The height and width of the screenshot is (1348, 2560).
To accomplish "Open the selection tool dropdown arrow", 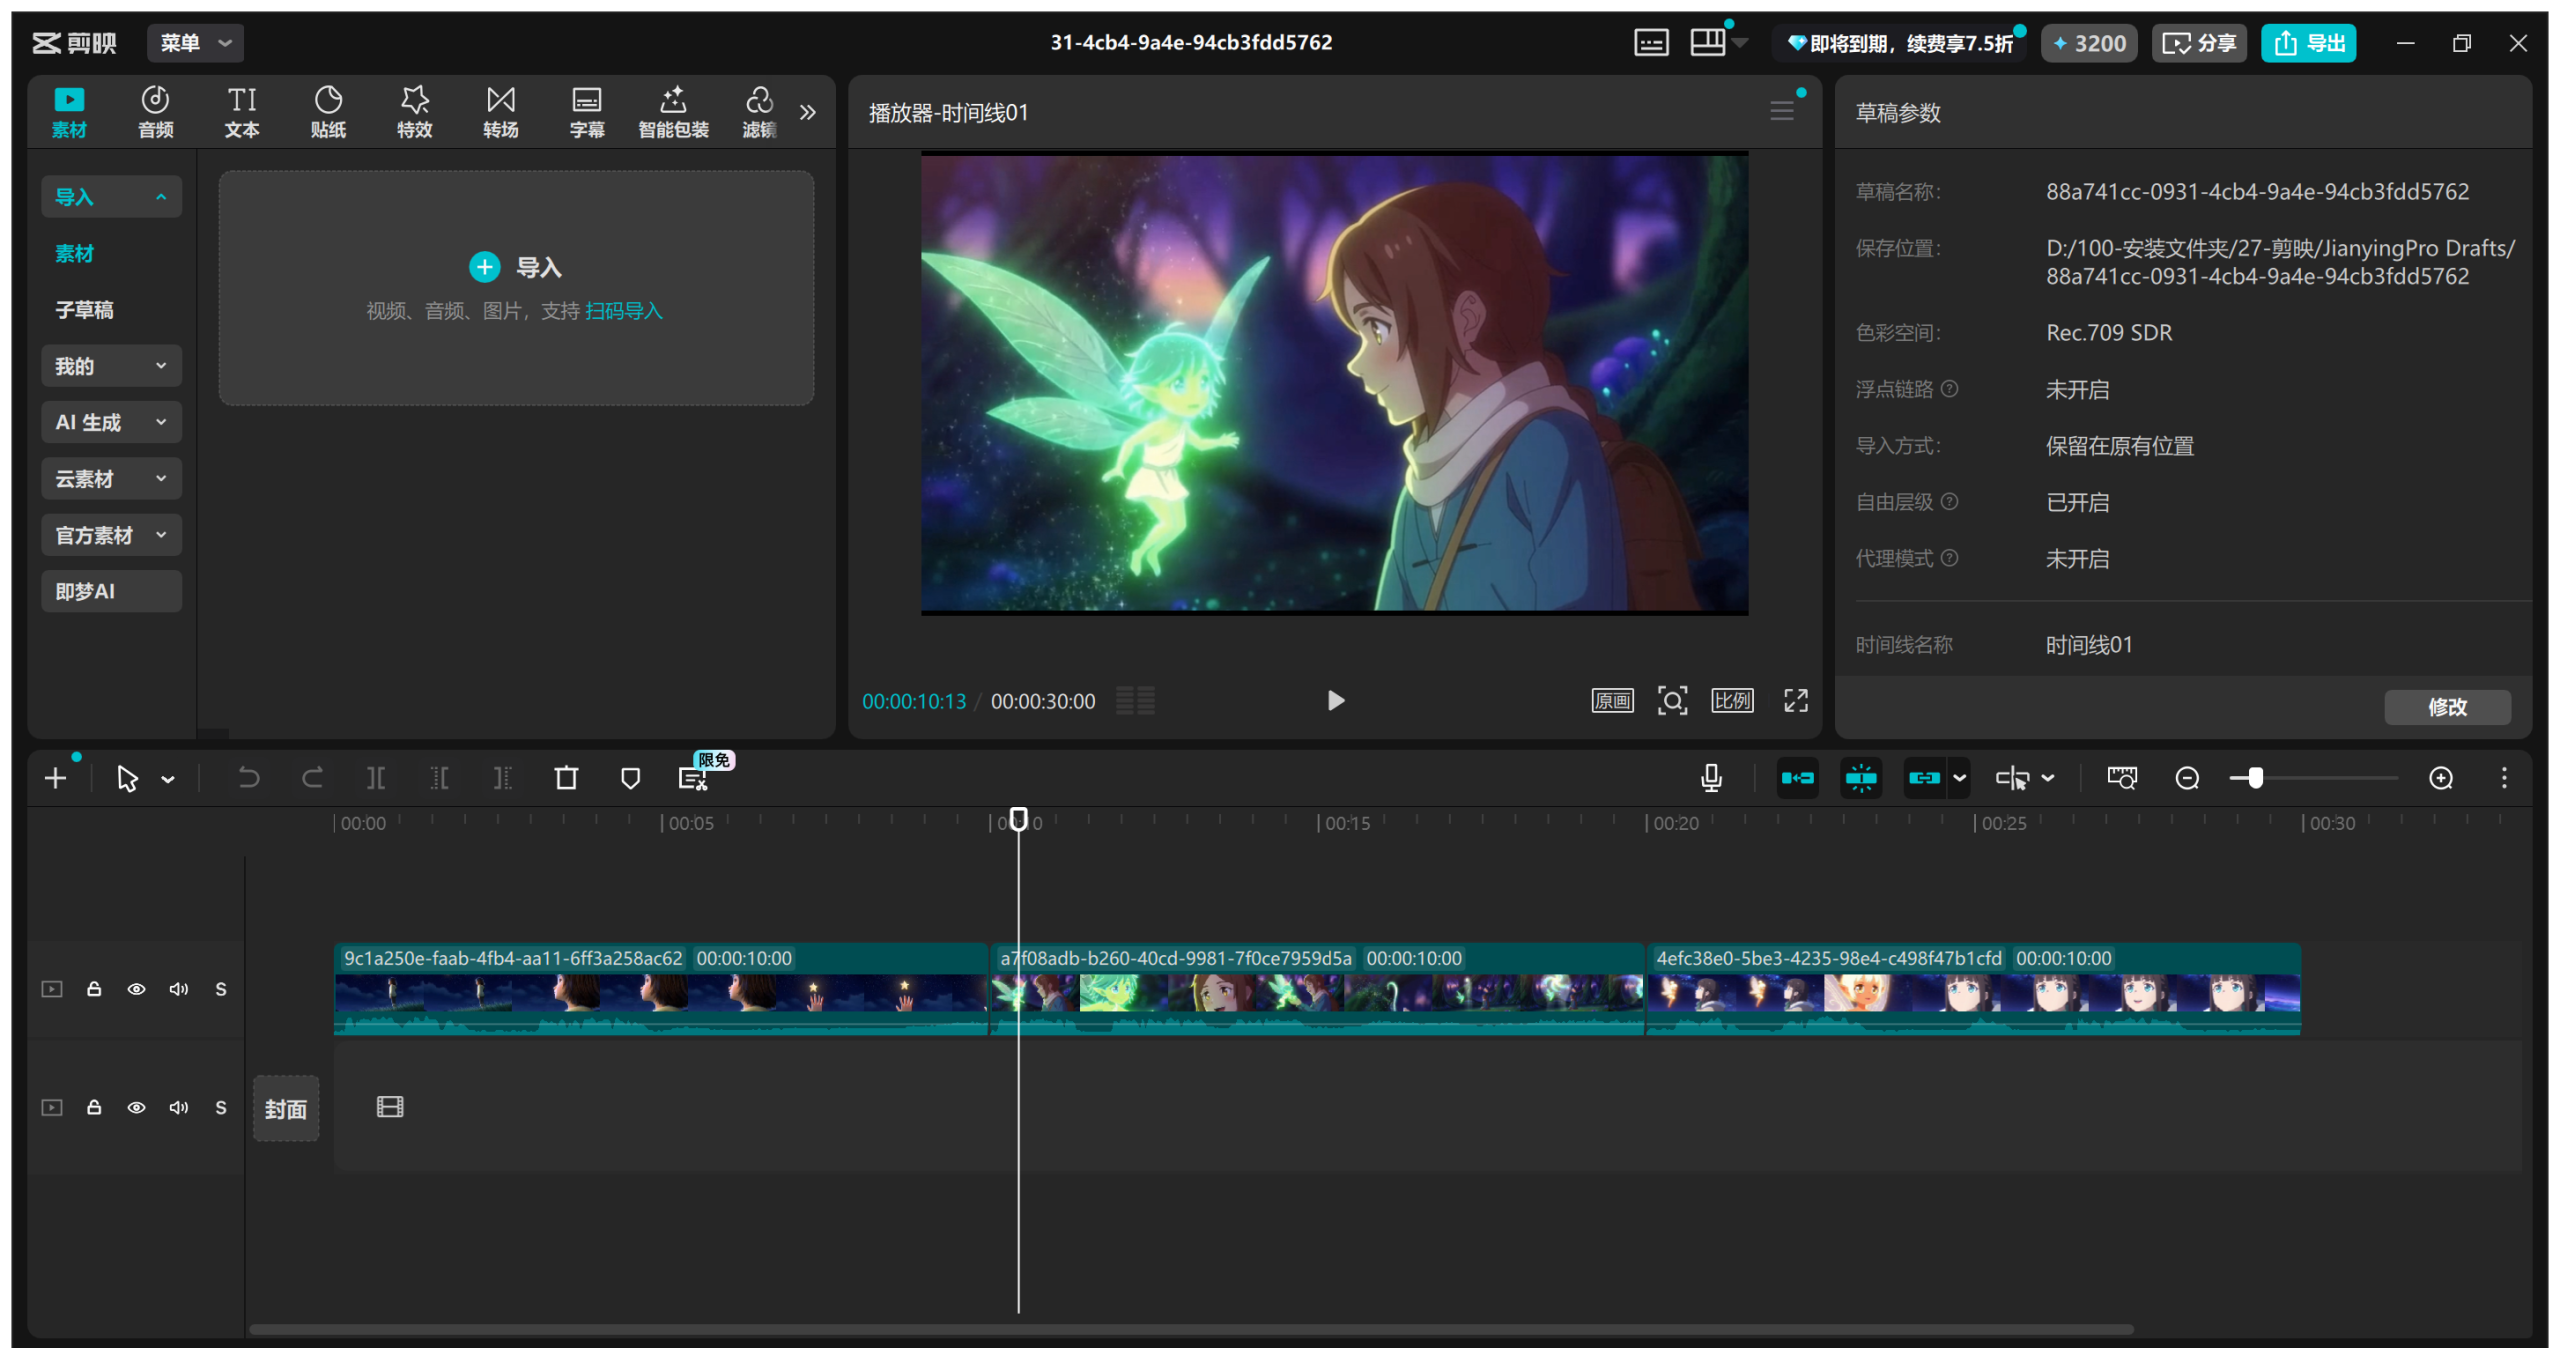I will (168, 779).
